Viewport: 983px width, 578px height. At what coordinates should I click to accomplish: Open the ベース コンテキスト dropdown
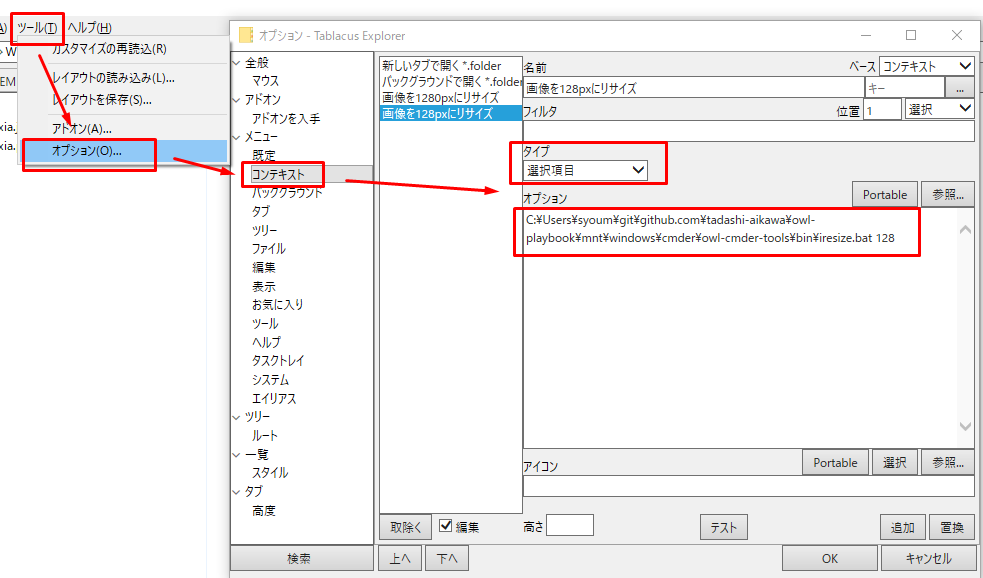[926, 66]
